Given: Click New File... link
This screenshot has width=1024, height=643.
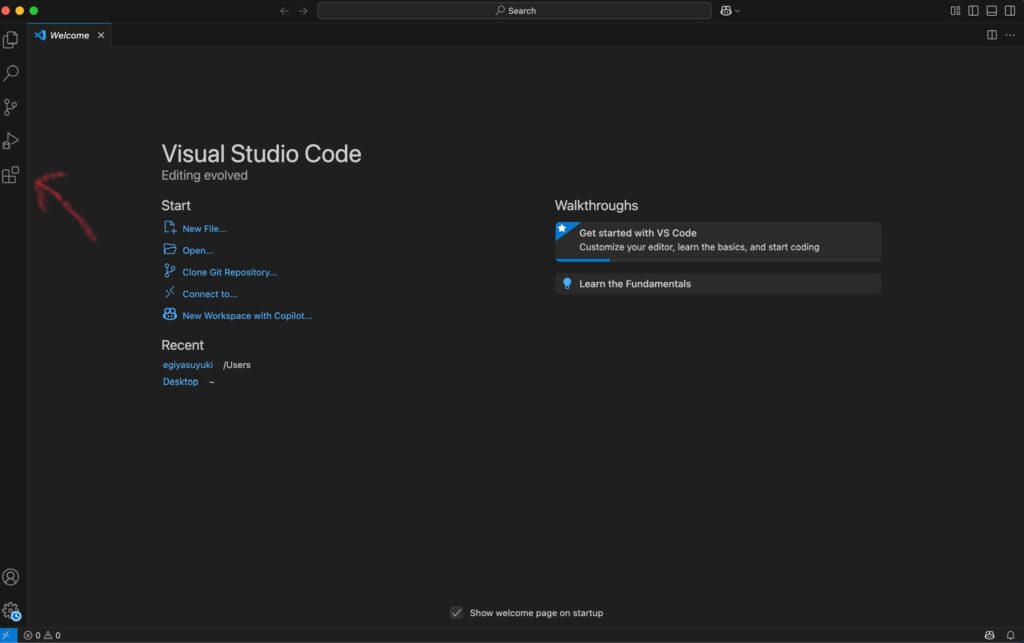Looking at the screenshot, I should point(204,228).
